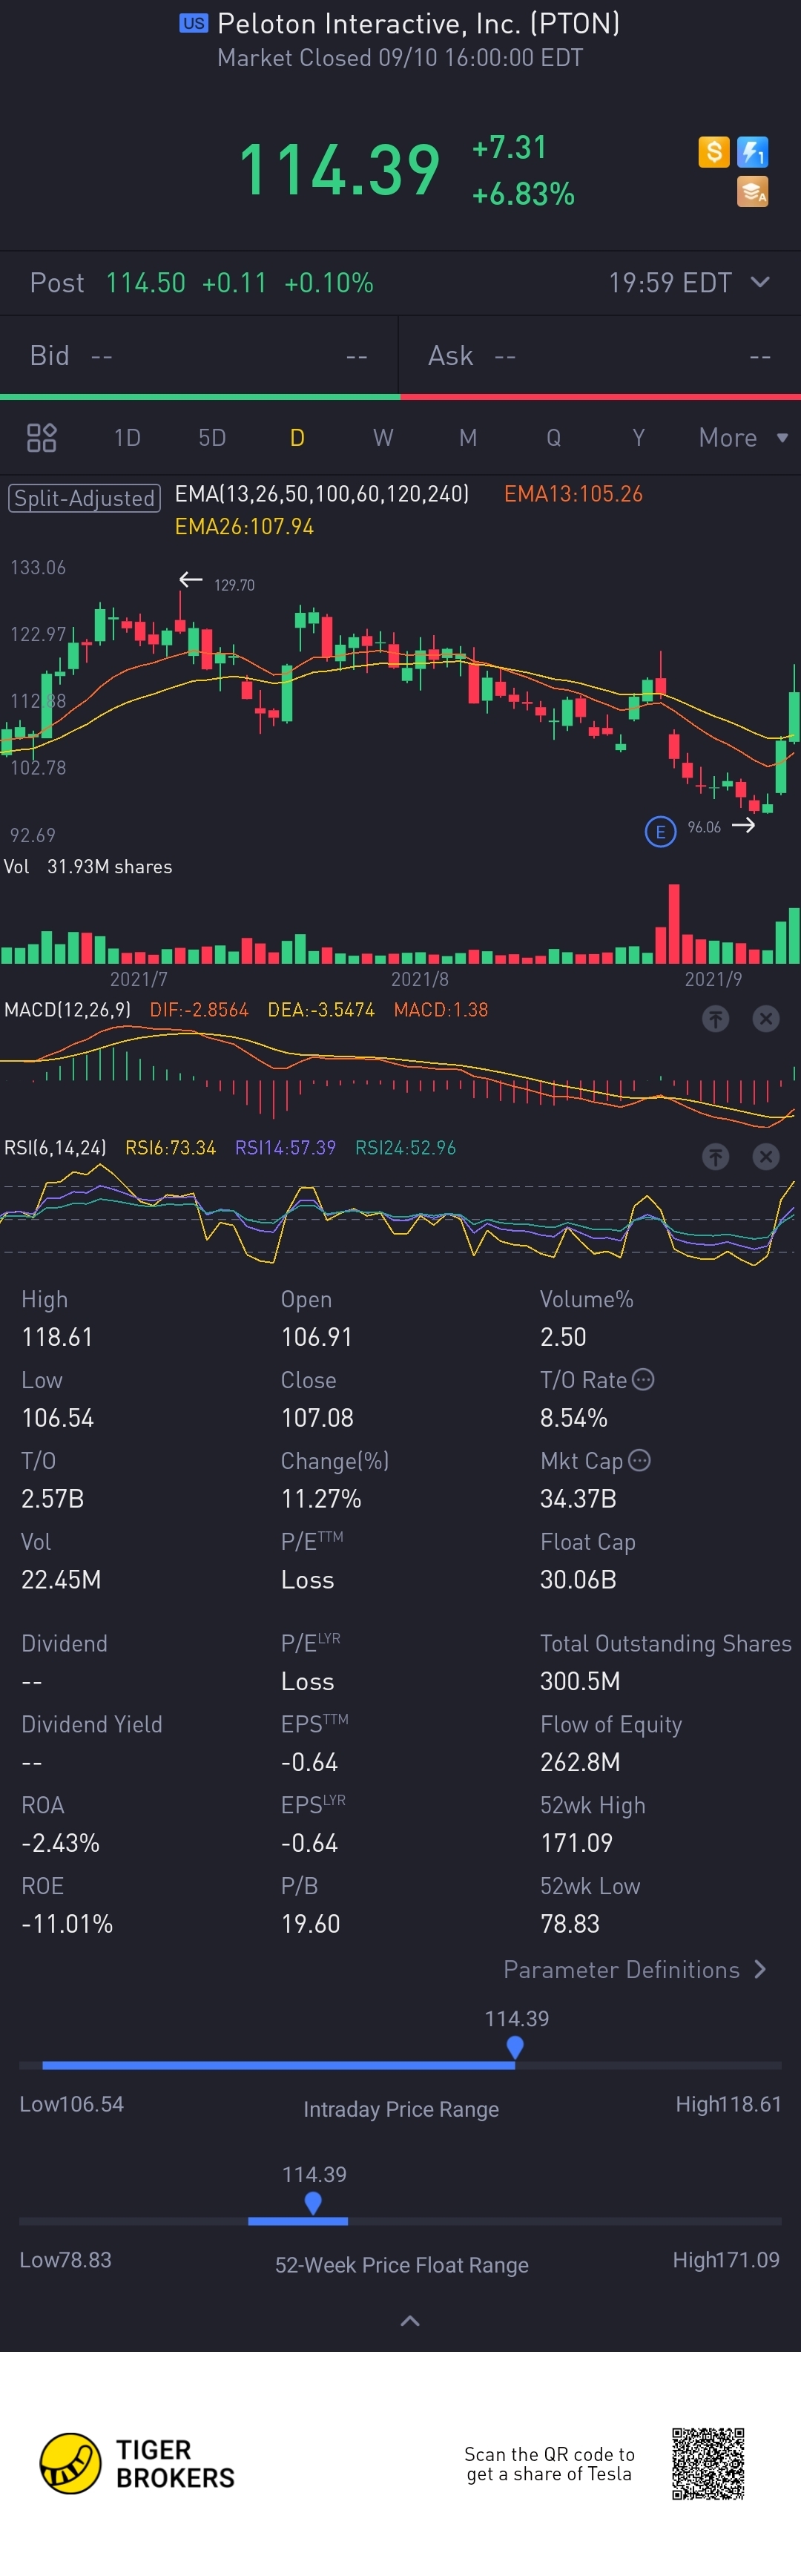Tap the 96.06 low price arrow label
801x2576 pixels.
pos(721,826)
